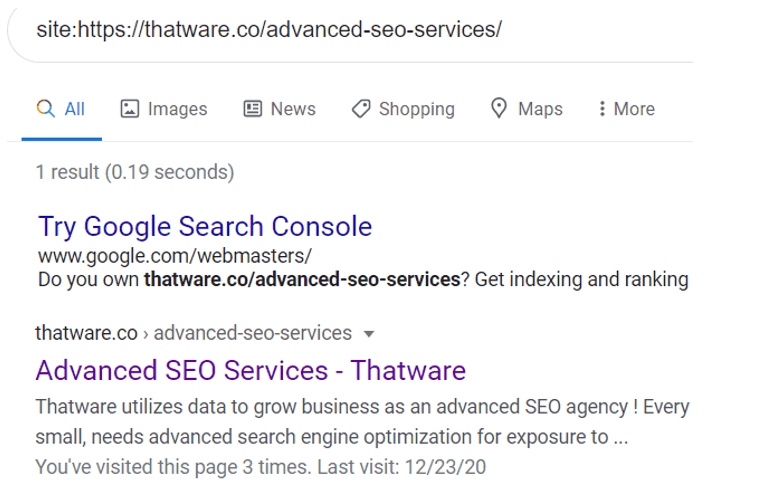Switch to the News tab

[293, 109]
